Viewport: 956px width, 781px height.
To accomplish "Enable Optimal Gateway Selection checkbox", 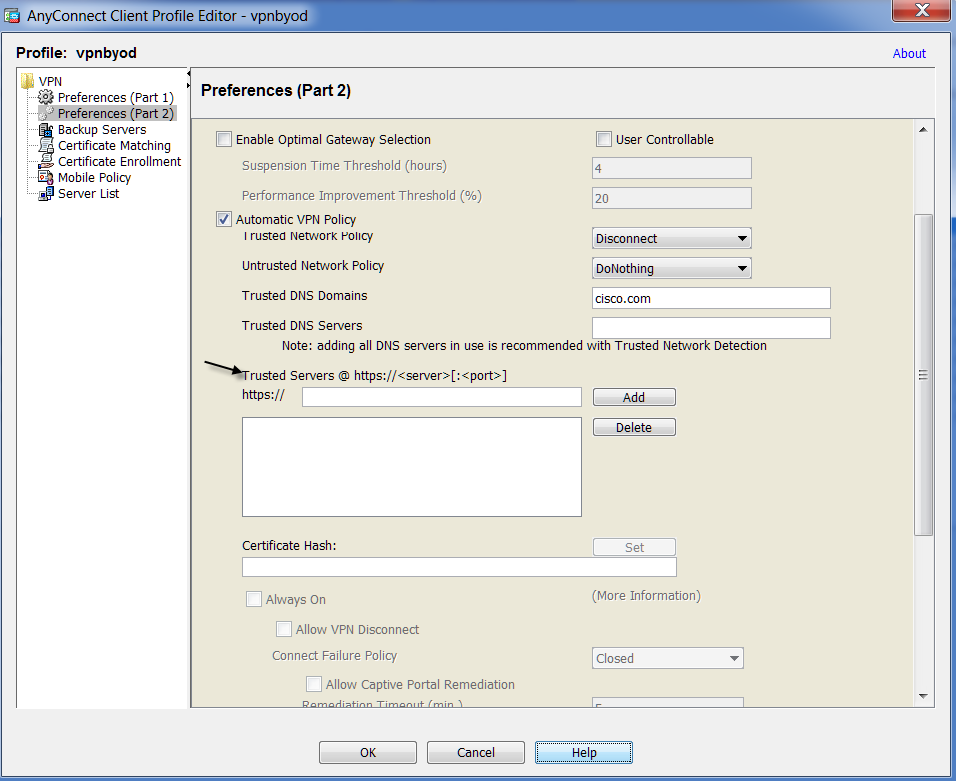I will click(224, 139).
